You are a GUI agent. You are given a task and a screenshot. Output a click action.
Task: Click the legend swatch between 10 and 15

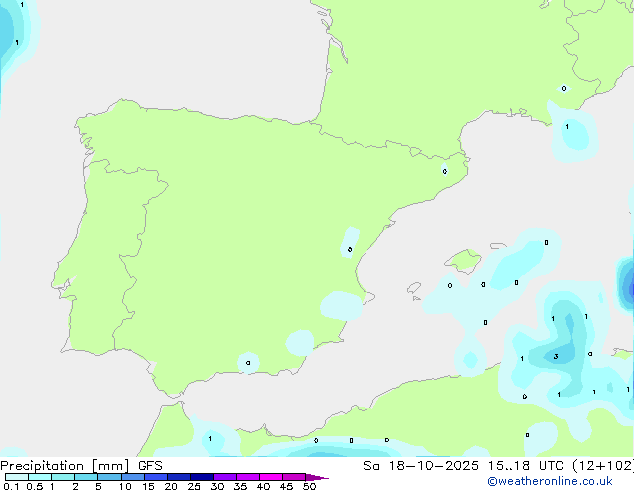(x=133, y=477)
